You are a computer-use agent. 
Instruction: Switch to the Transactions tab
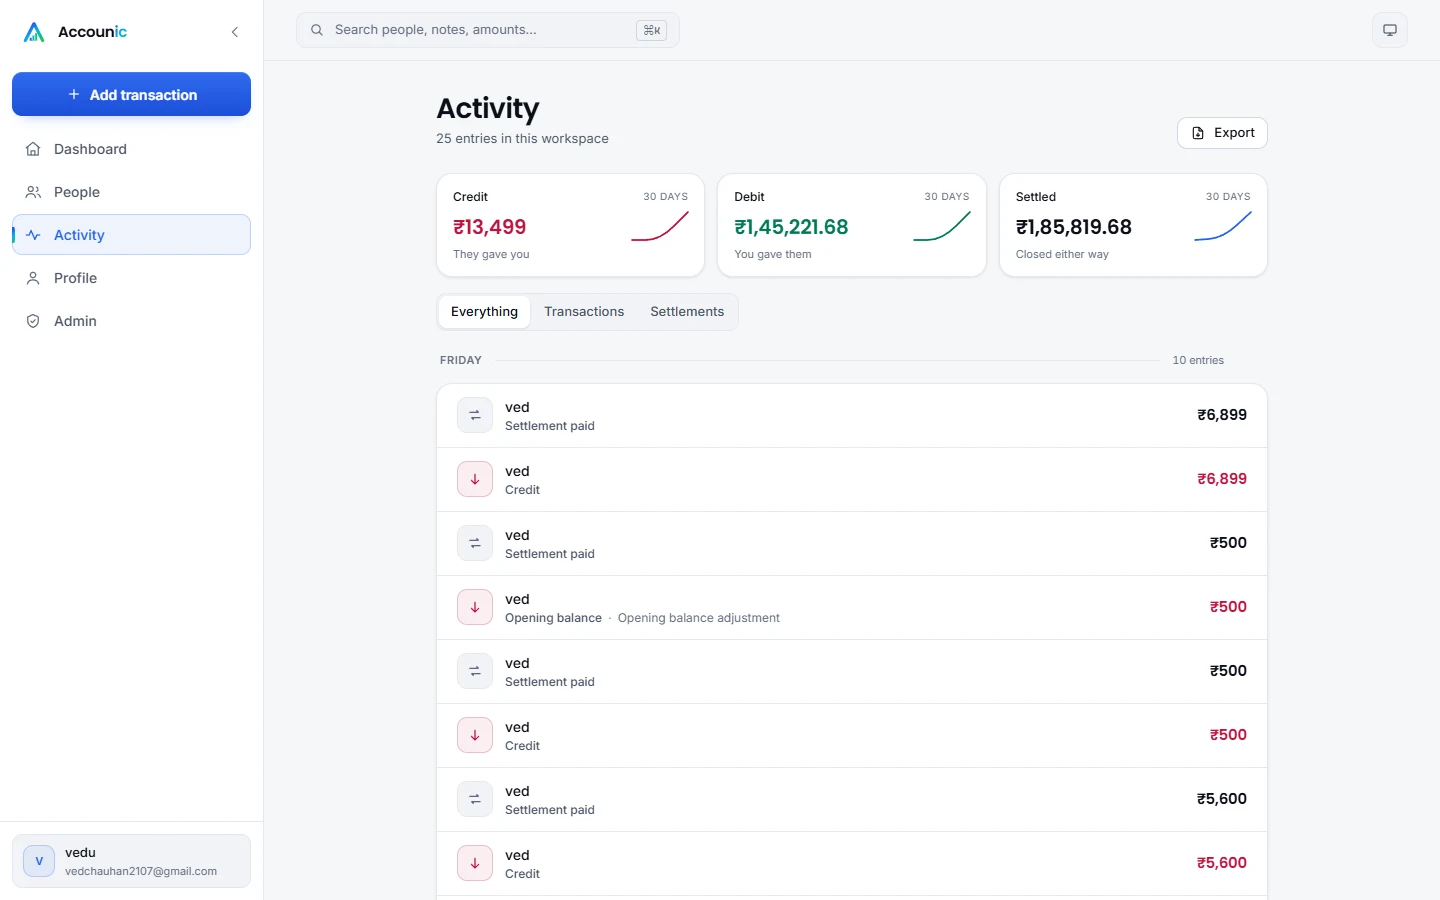[584, 312]
